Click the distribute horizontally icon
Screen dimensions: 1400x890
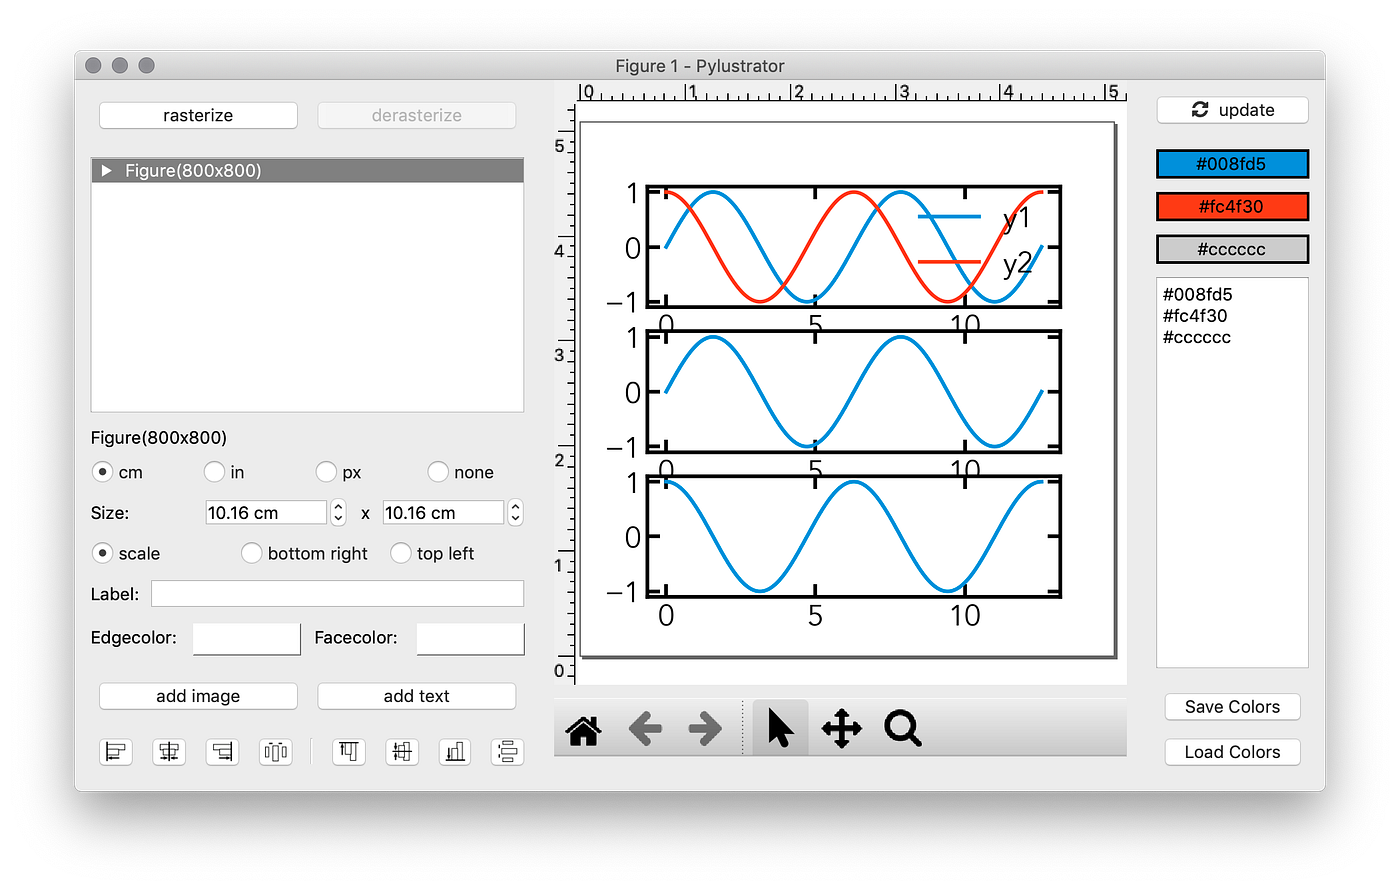(x=275, y=752)
